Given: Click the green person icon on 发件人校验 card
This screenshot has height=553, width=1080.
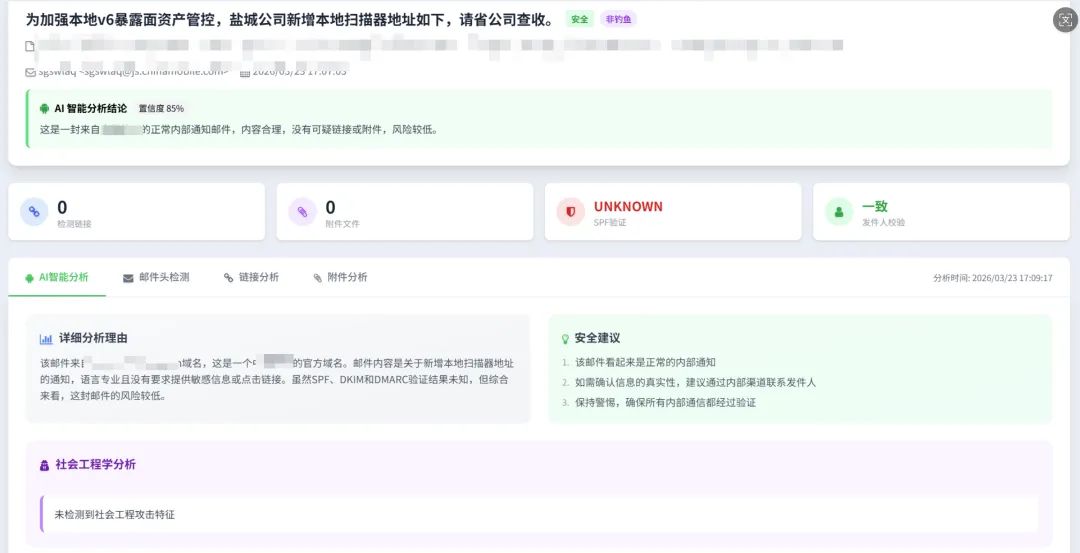Looking at the screenshot, I should point(839,211).
